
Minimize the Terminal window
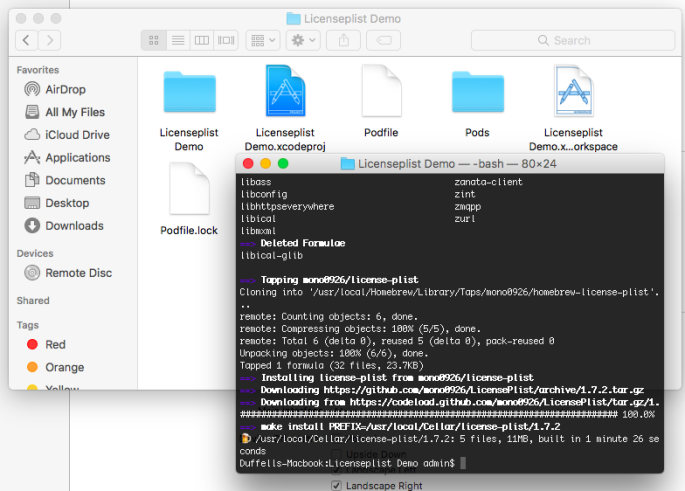tap(266, 164)
